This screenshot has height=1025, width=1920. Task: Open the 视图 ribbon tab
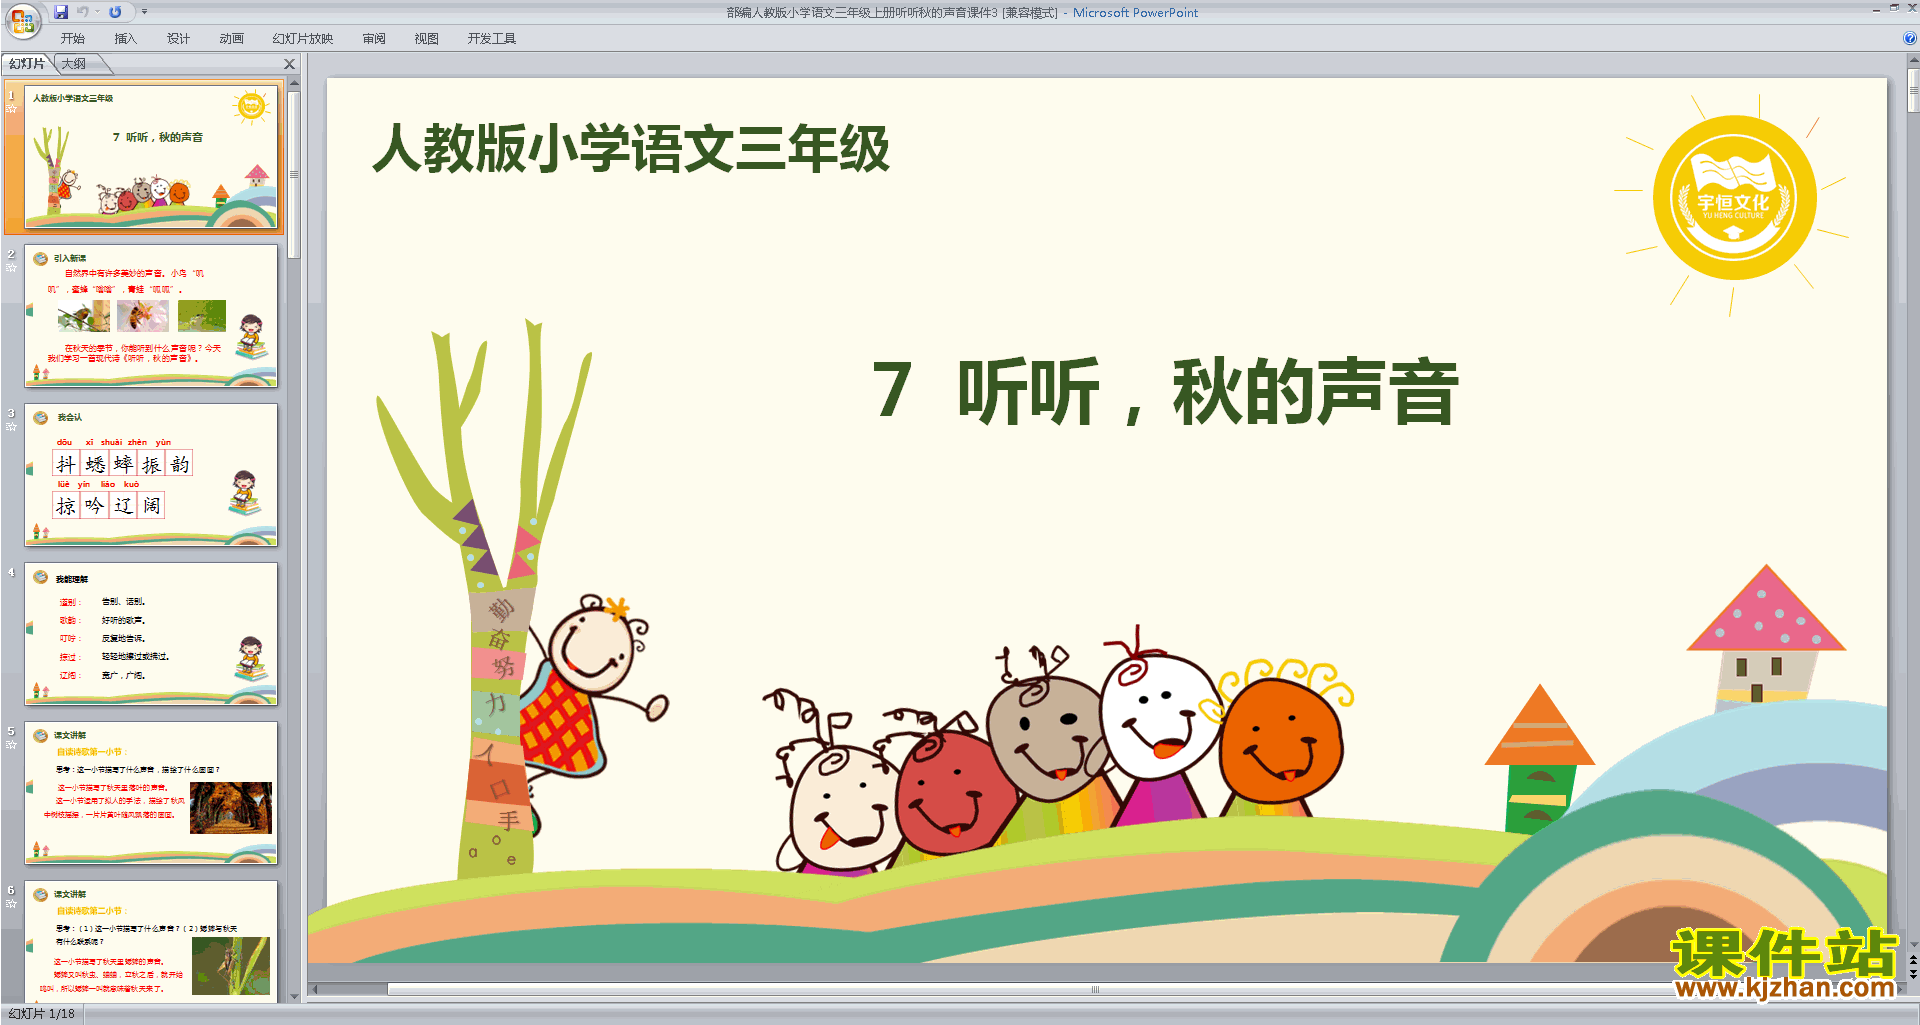[x=427, y=39]
